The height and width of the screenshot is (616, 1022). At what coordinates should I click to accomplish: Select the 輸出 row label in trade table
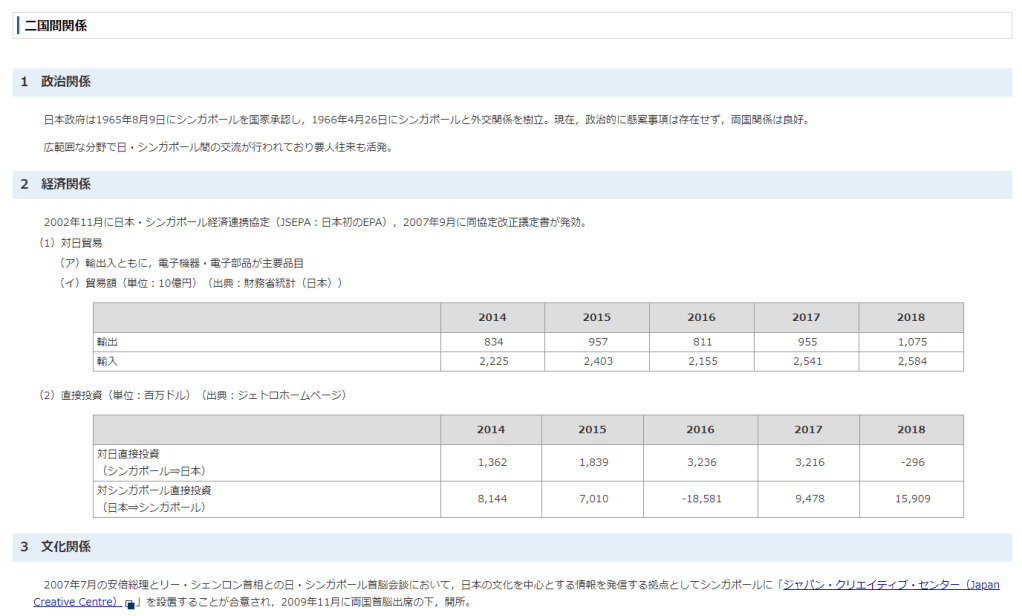pyautogui.click(x=107, y=342)
